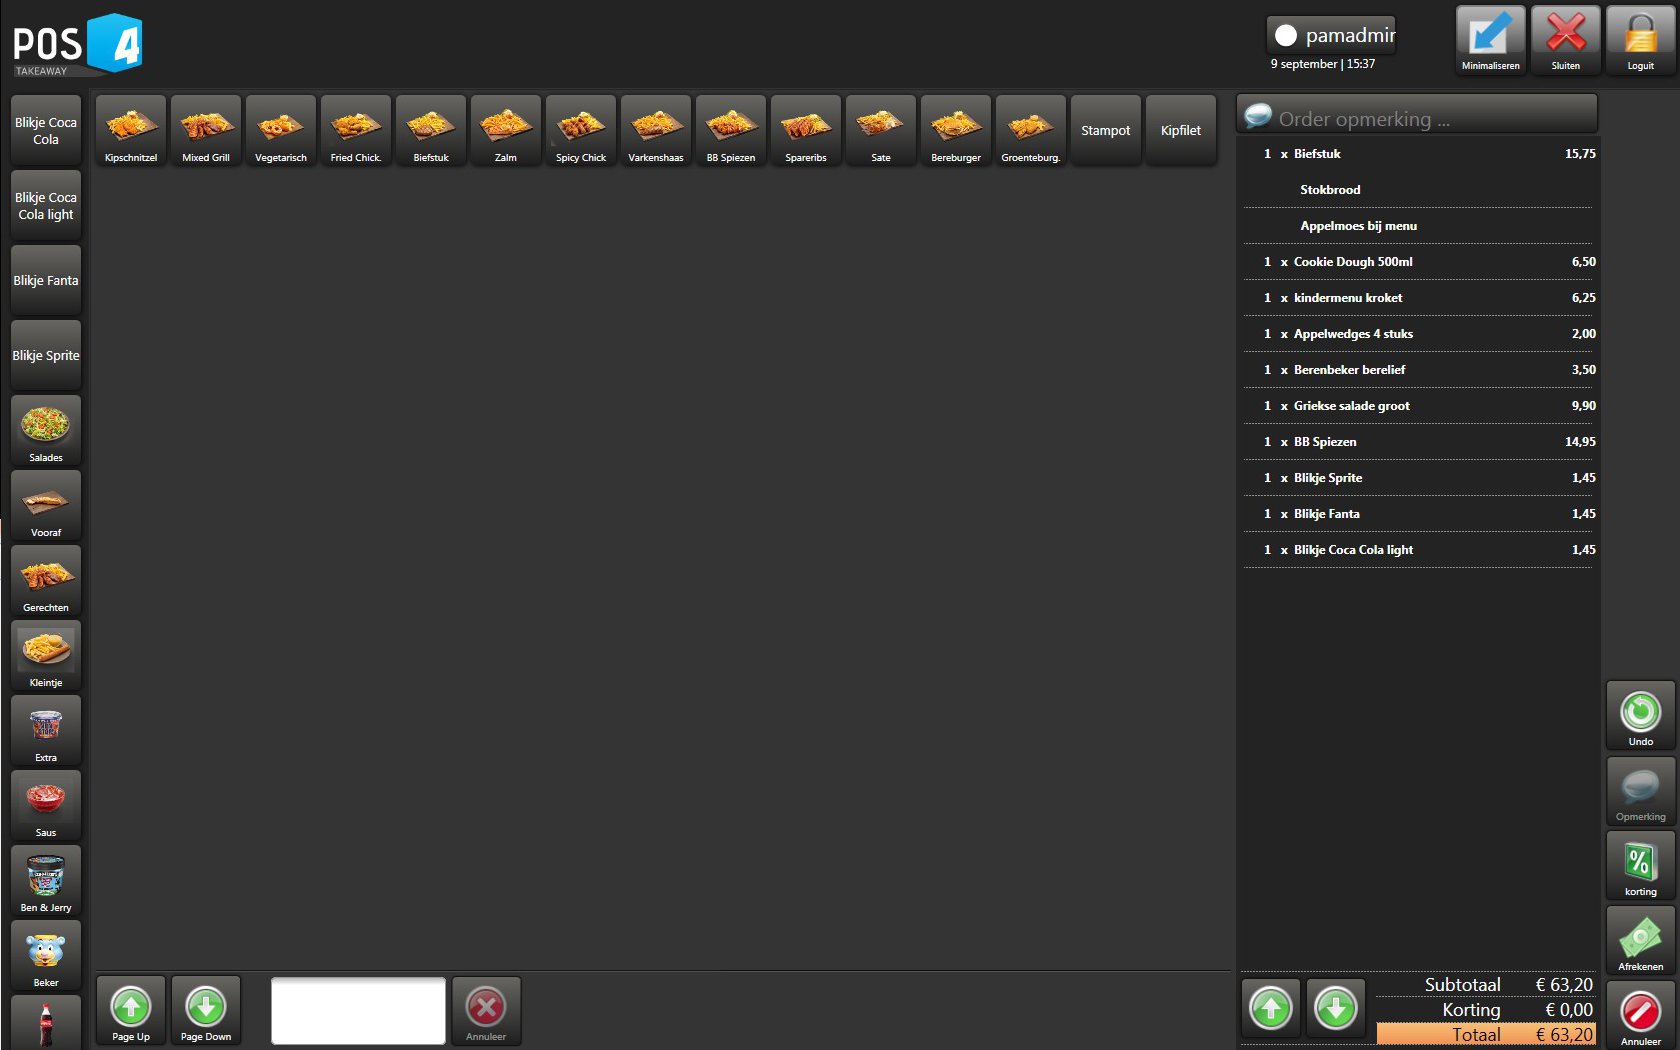
Task: Select the Stampot button
Action: (x=1105, y=130)
